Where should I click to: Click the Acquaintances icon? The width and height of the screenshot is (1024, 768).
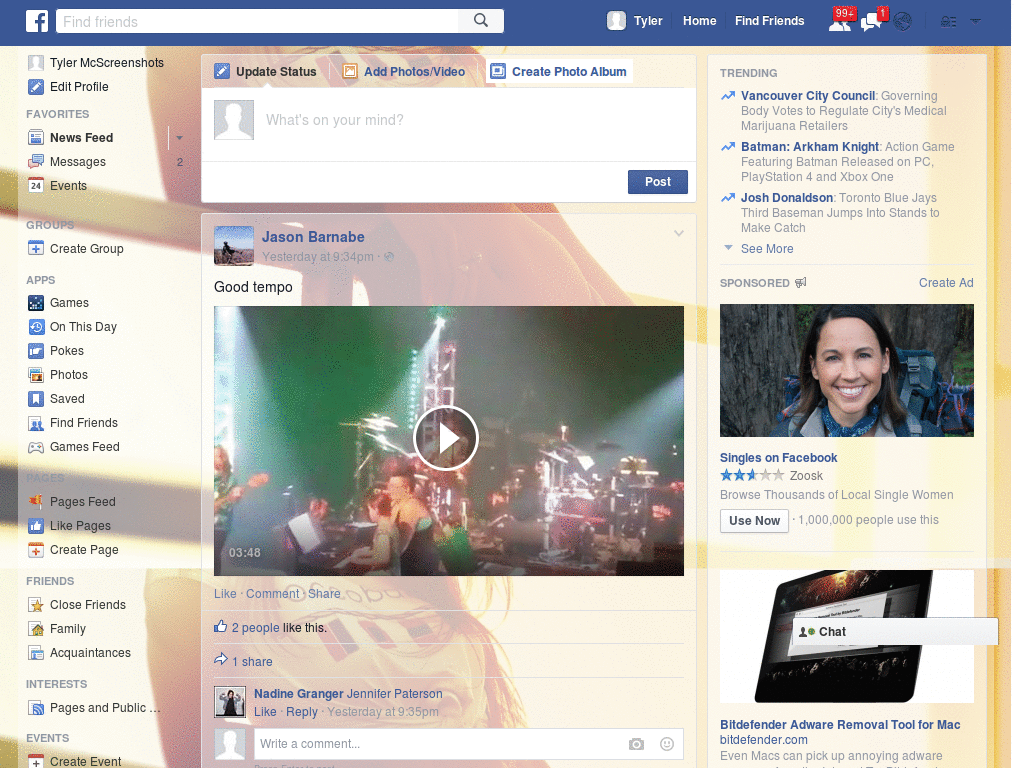click(x=36, y=653)
